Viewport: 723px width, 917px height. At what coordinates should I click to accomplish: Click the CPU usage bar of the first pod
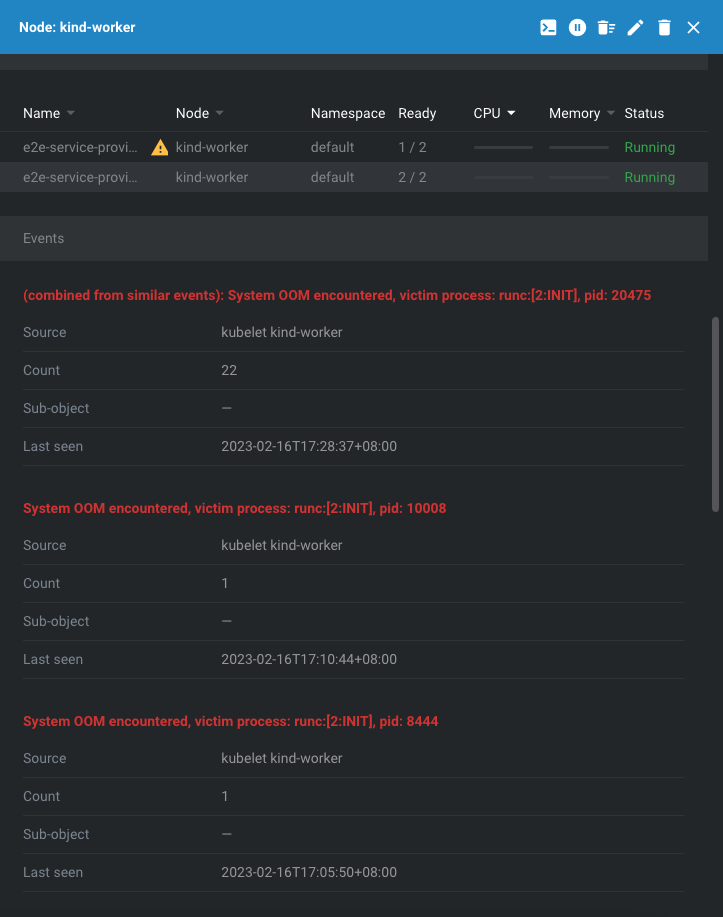(503, 147)
